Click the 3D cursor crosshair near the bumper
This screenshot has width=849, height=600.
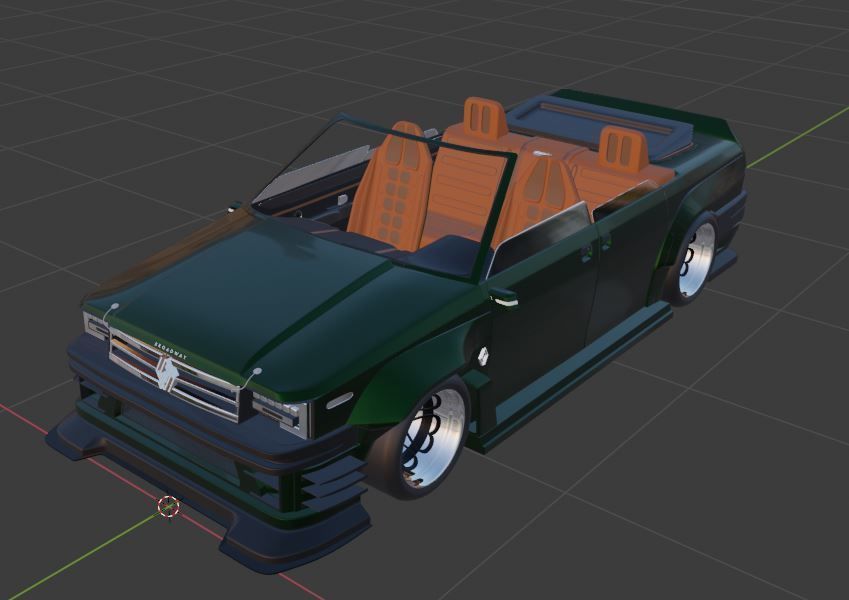[x=168, y=506]
